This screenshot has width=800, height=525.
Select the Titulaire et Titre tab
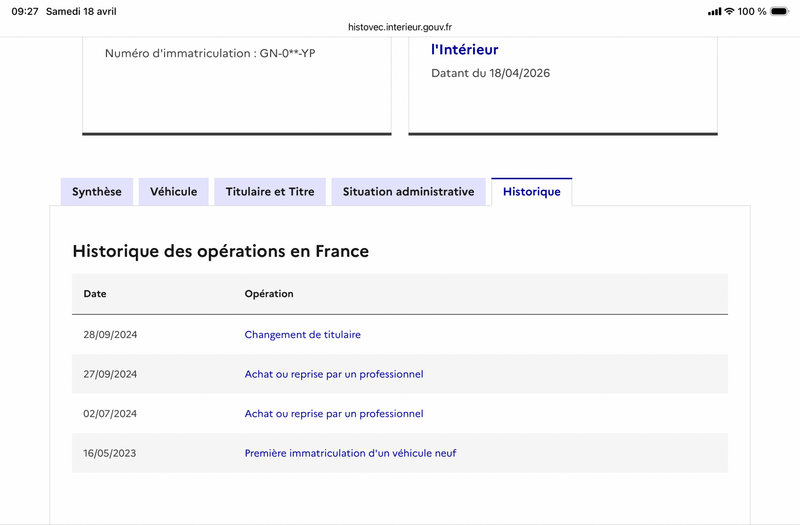(x=270, y=192)
